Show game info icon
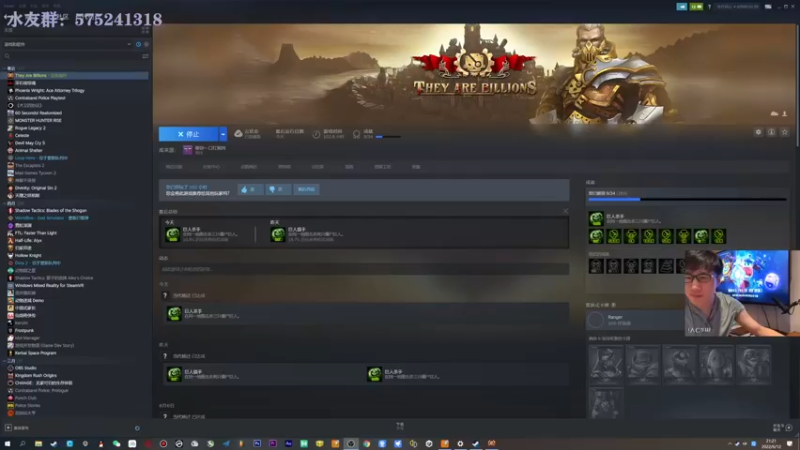The image size is (800, 450). click(771, 132)
